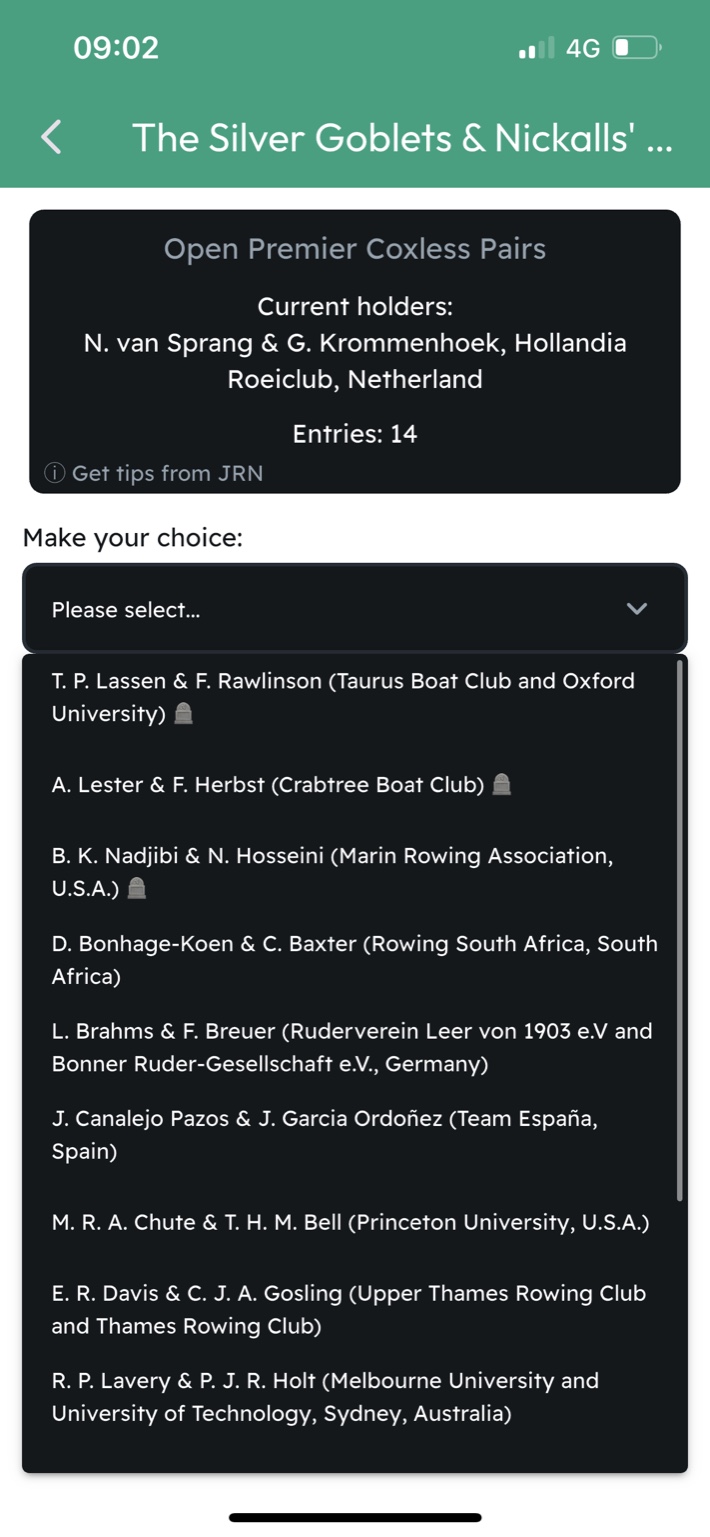The width and height of the screenshot is (710, 1537).
Task: Tap the seed icon after Marin Rowing Association
Action: click(x=138, y=888)
